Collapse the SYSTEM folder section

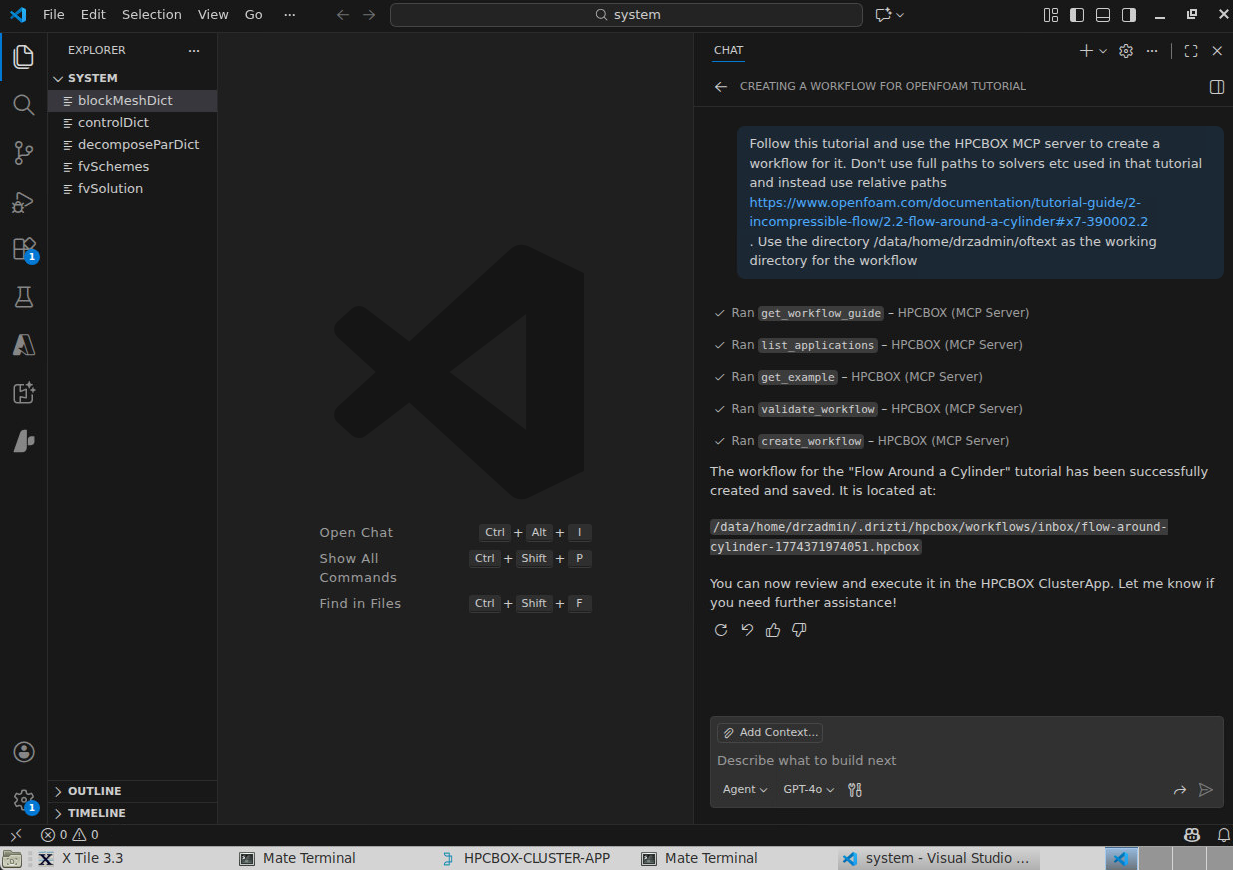coord(132,78)
